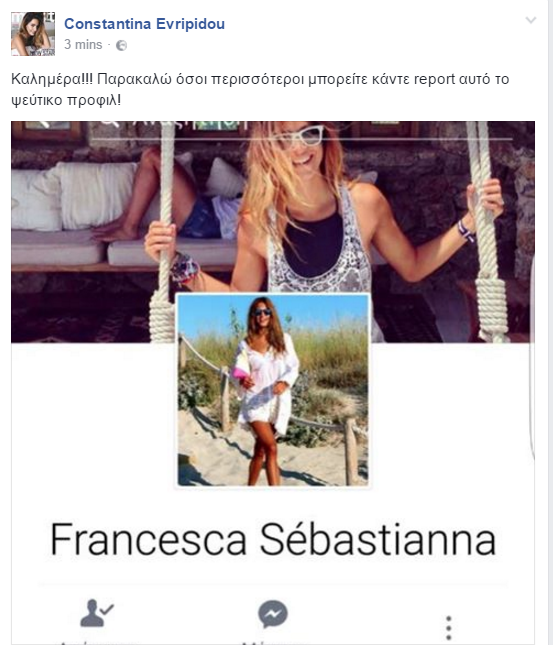Open Messenger chat via the Messenger icon
The width and height of the screenshot is (553, 645).
click(x=273, y=614)
